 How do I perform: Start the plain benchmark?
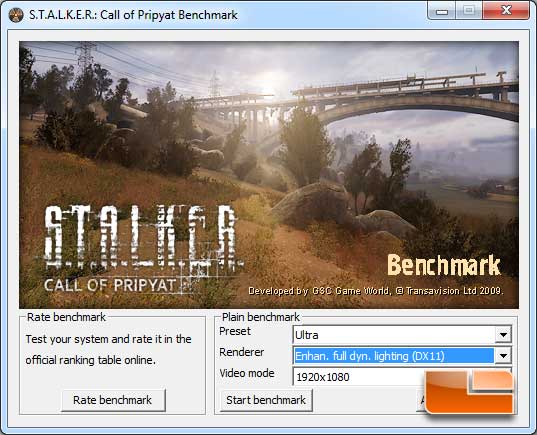point(266,400)
